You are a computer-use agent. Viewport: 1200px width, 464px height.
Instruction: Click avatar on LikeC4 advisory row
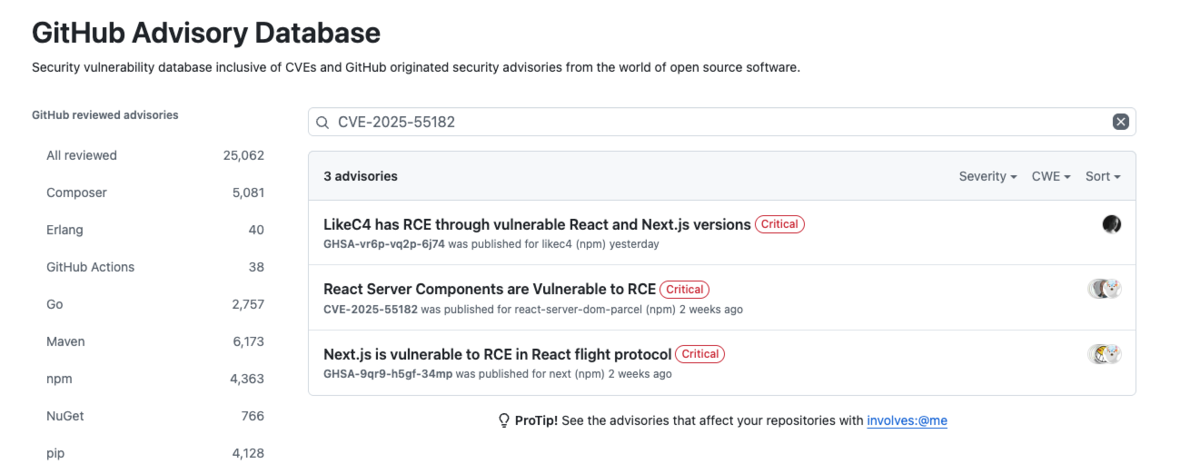click(x=1111, y=224)
